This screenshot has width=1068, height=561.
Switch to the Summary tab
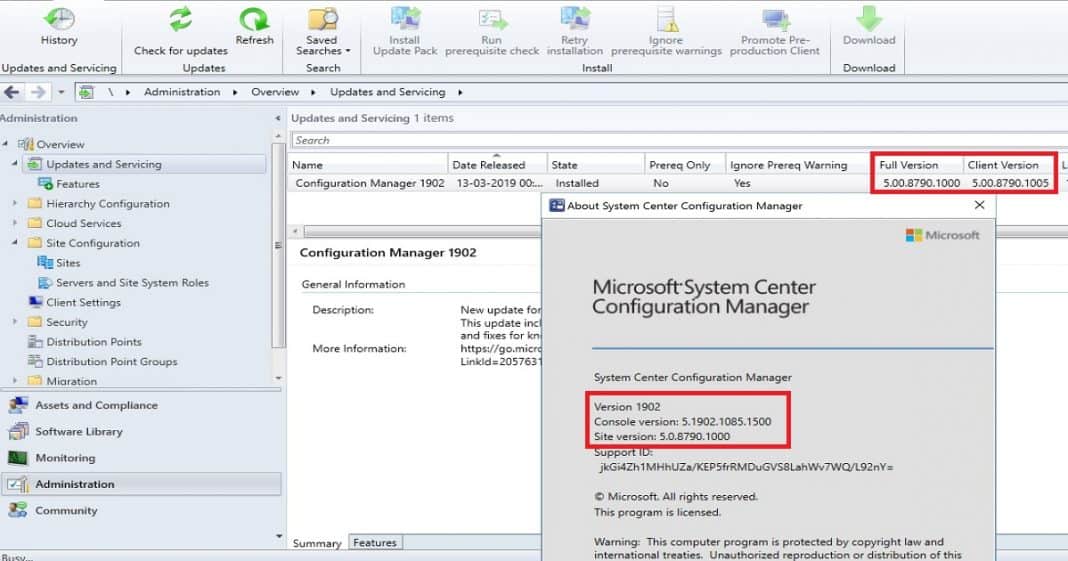(x=317, y=543)
